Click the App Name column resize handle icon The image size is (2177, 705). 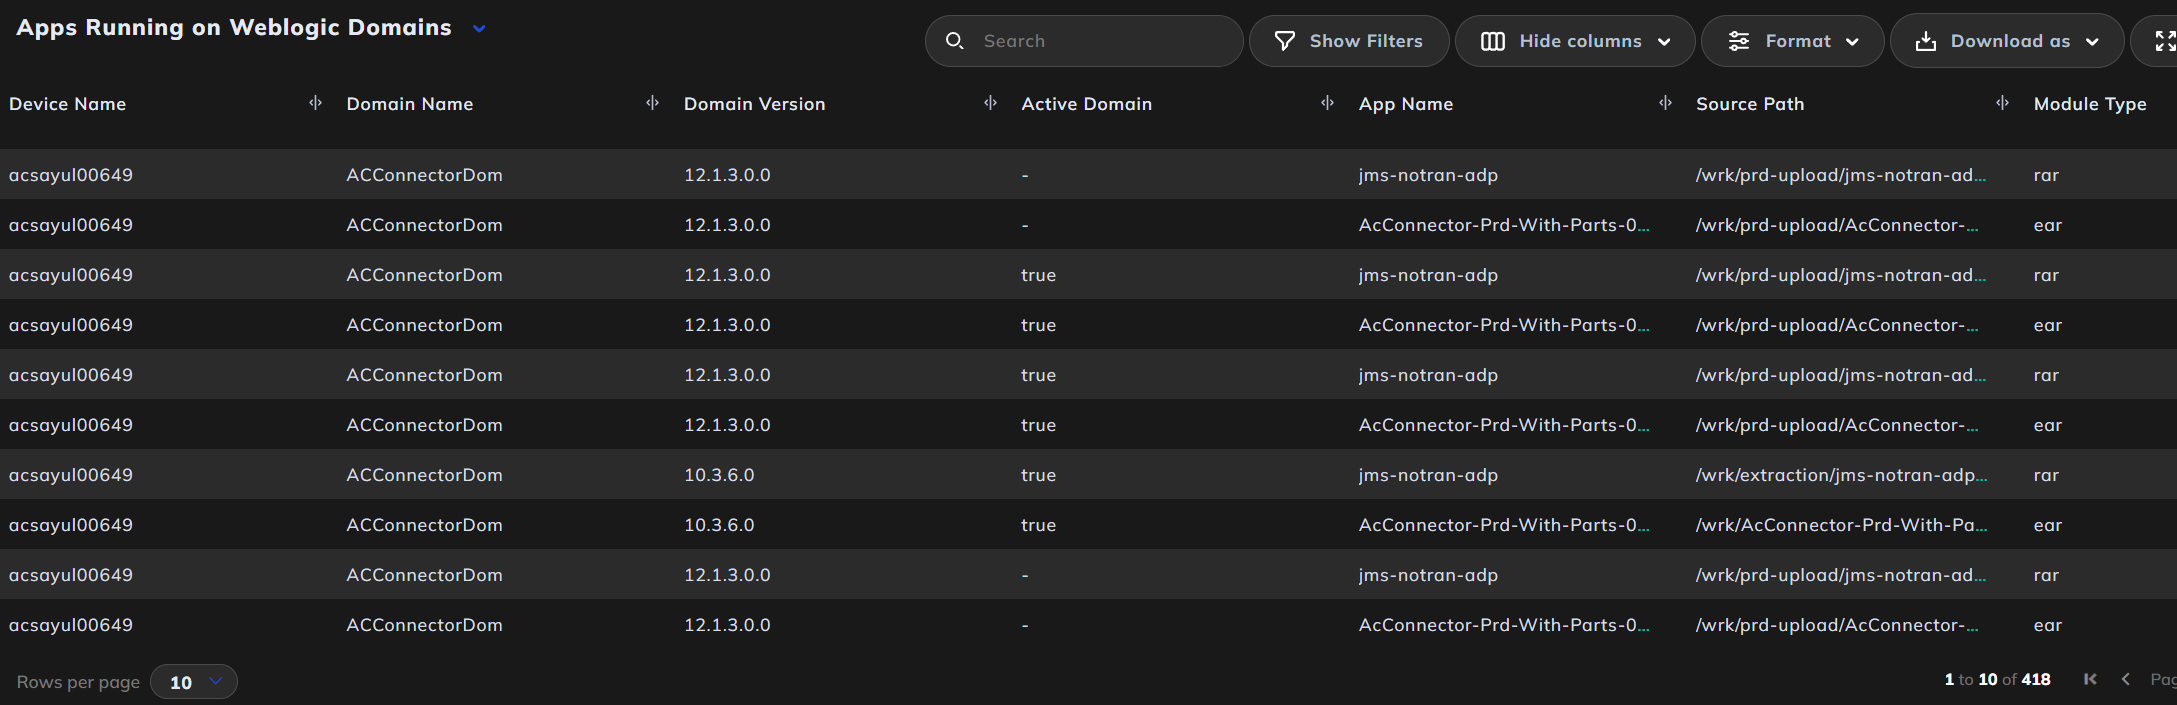point(1665,103)
